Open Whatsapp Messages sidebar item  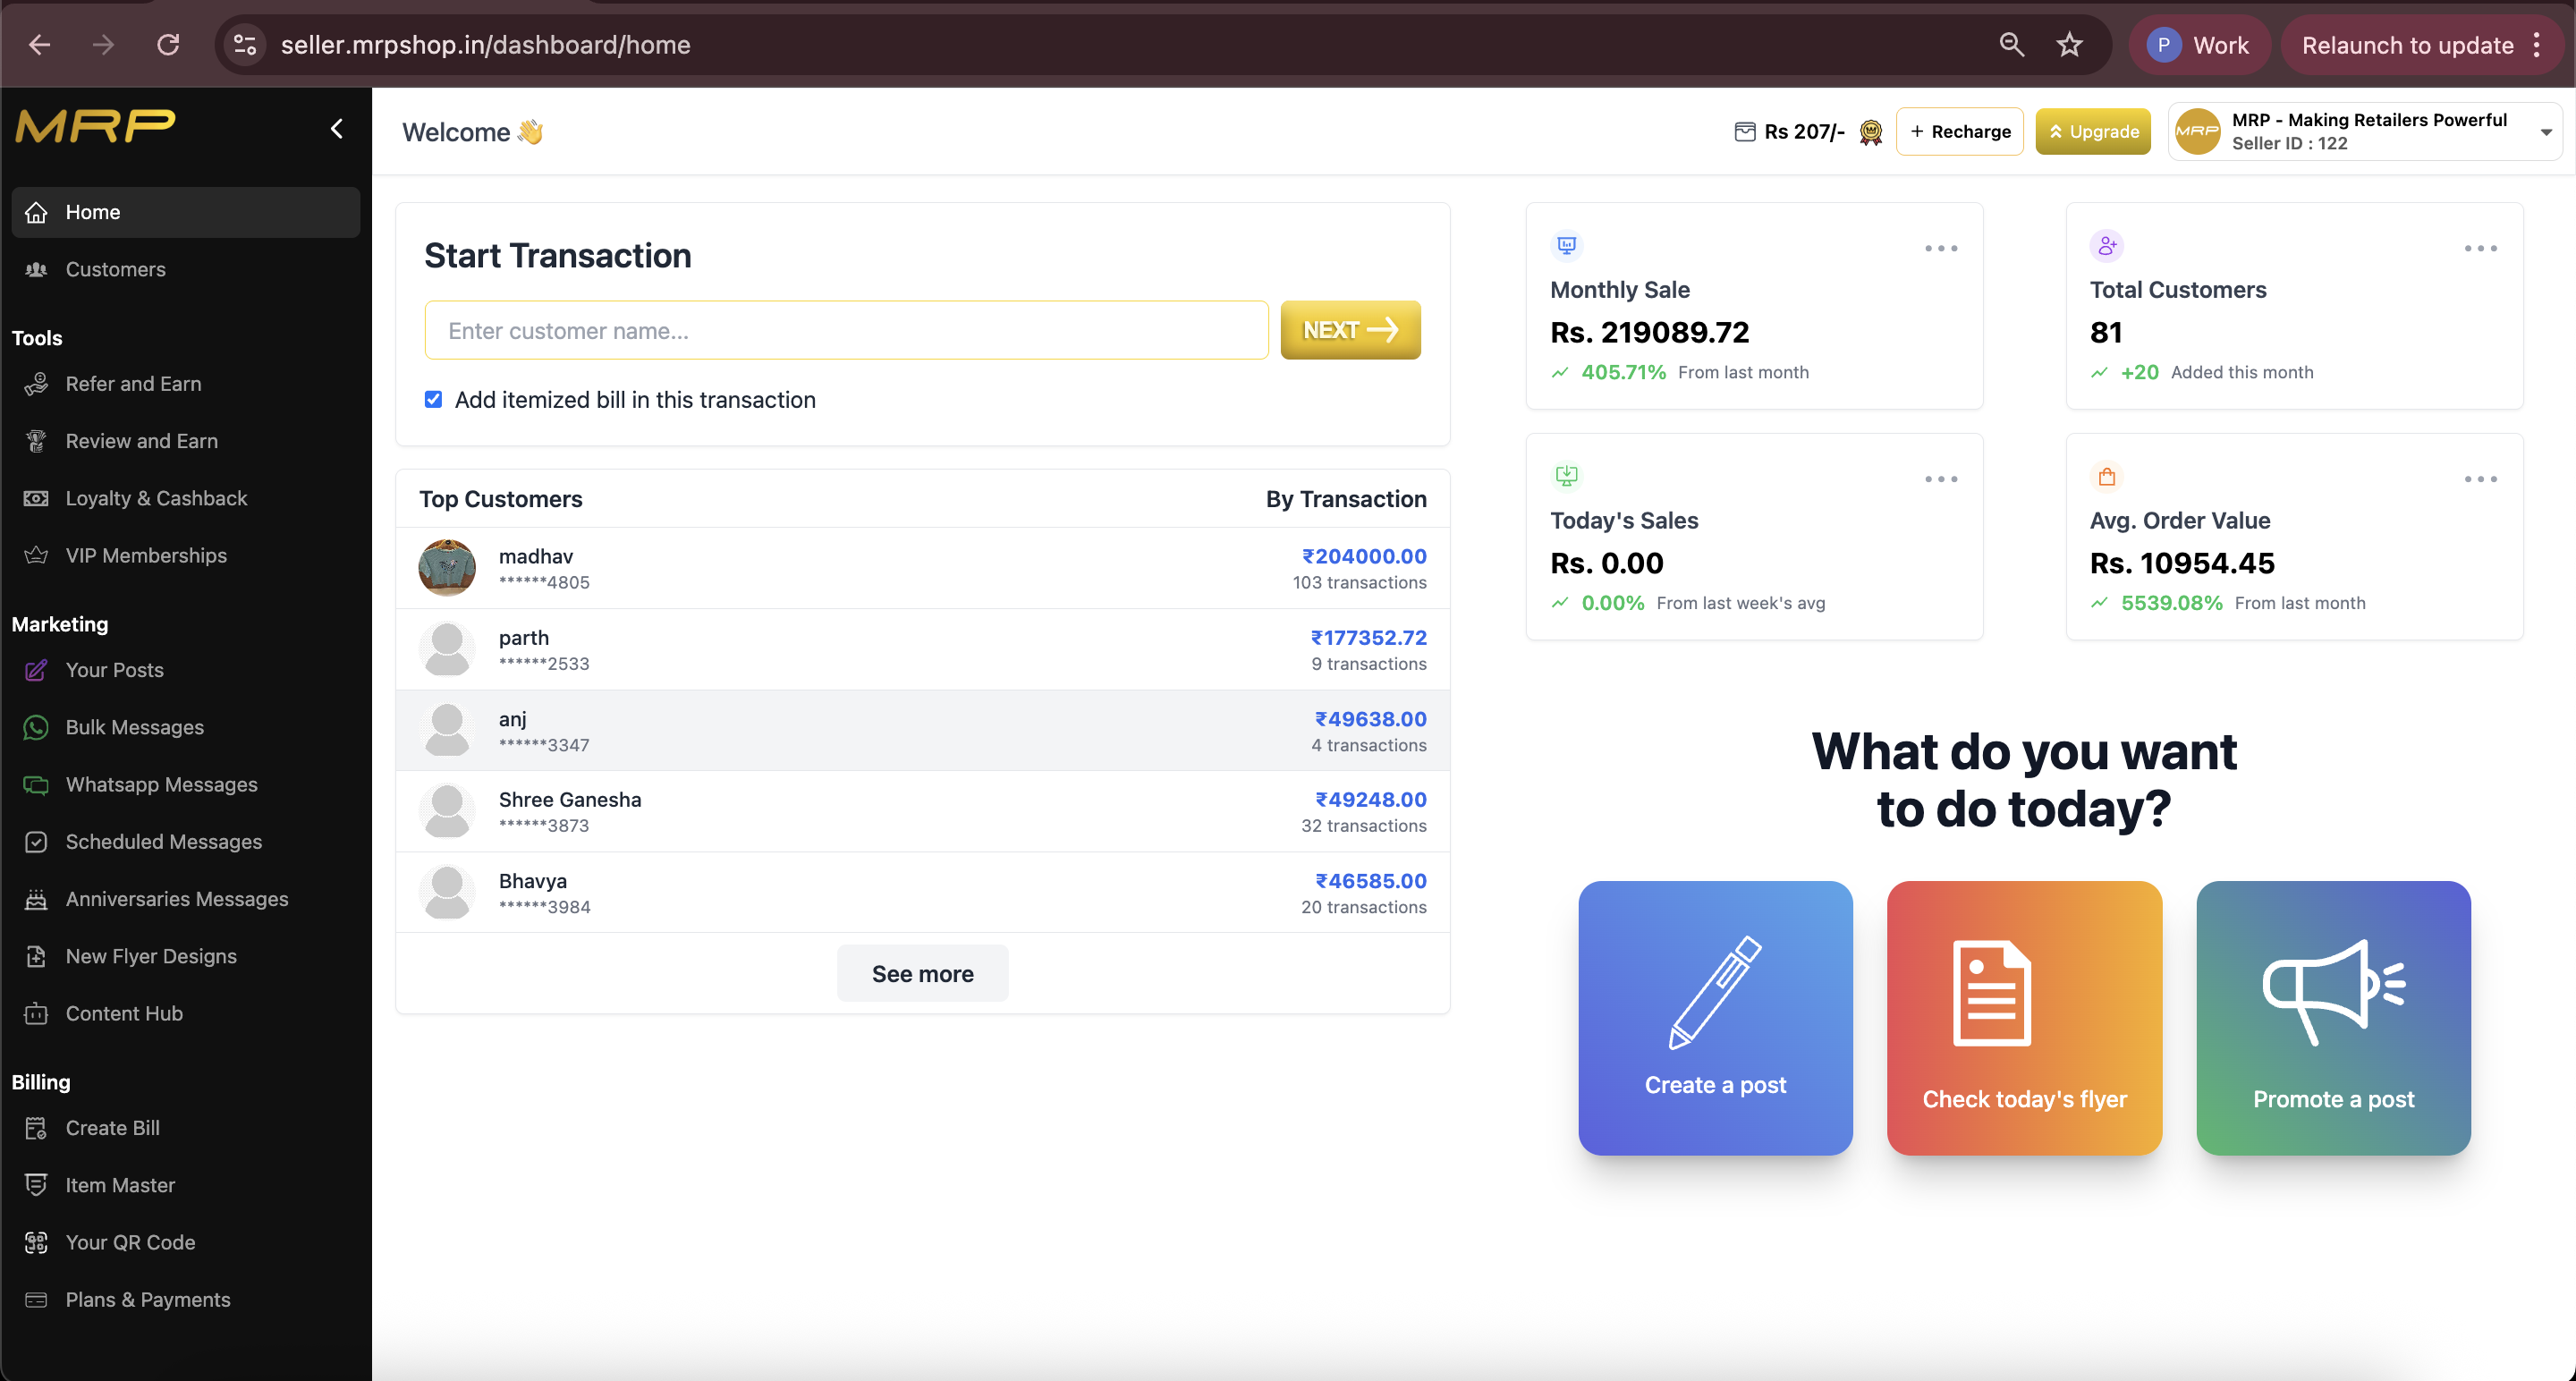tap(161, 784)
